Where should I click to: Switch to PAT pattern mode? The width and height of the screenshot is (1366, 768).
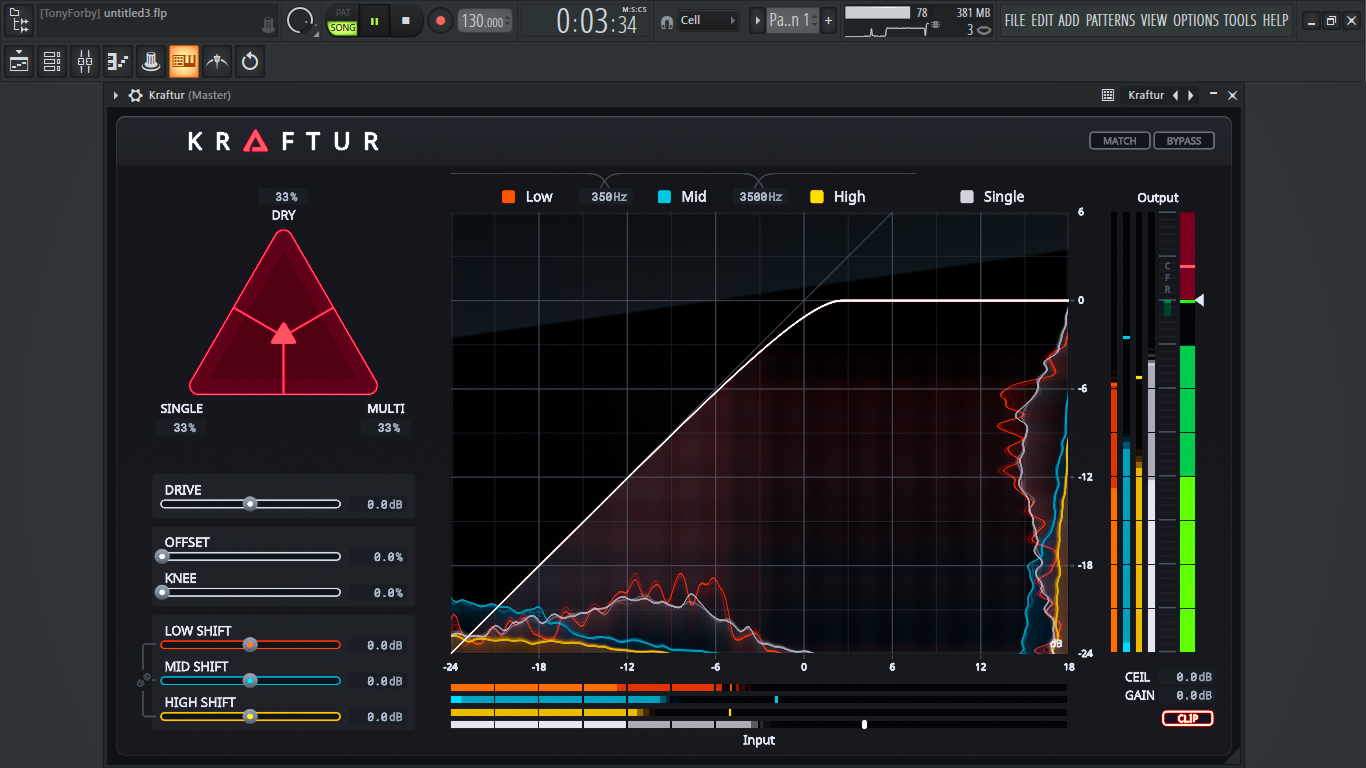(343, 12)
